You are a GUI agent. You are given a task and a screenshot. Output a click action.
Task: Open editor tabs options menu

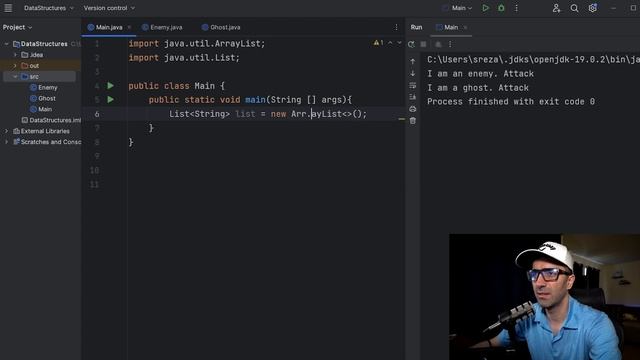[396, 27]
